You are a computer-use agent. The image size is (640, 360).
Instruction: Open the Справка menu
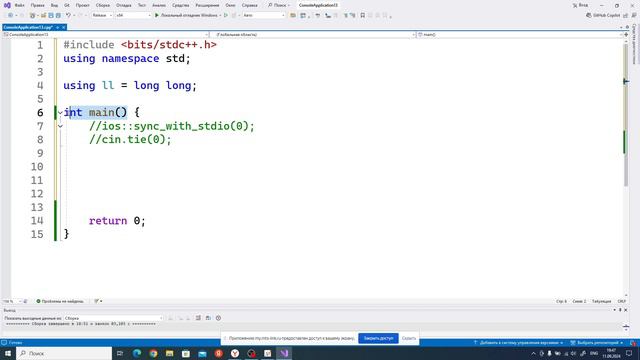[x=249, y=5]
